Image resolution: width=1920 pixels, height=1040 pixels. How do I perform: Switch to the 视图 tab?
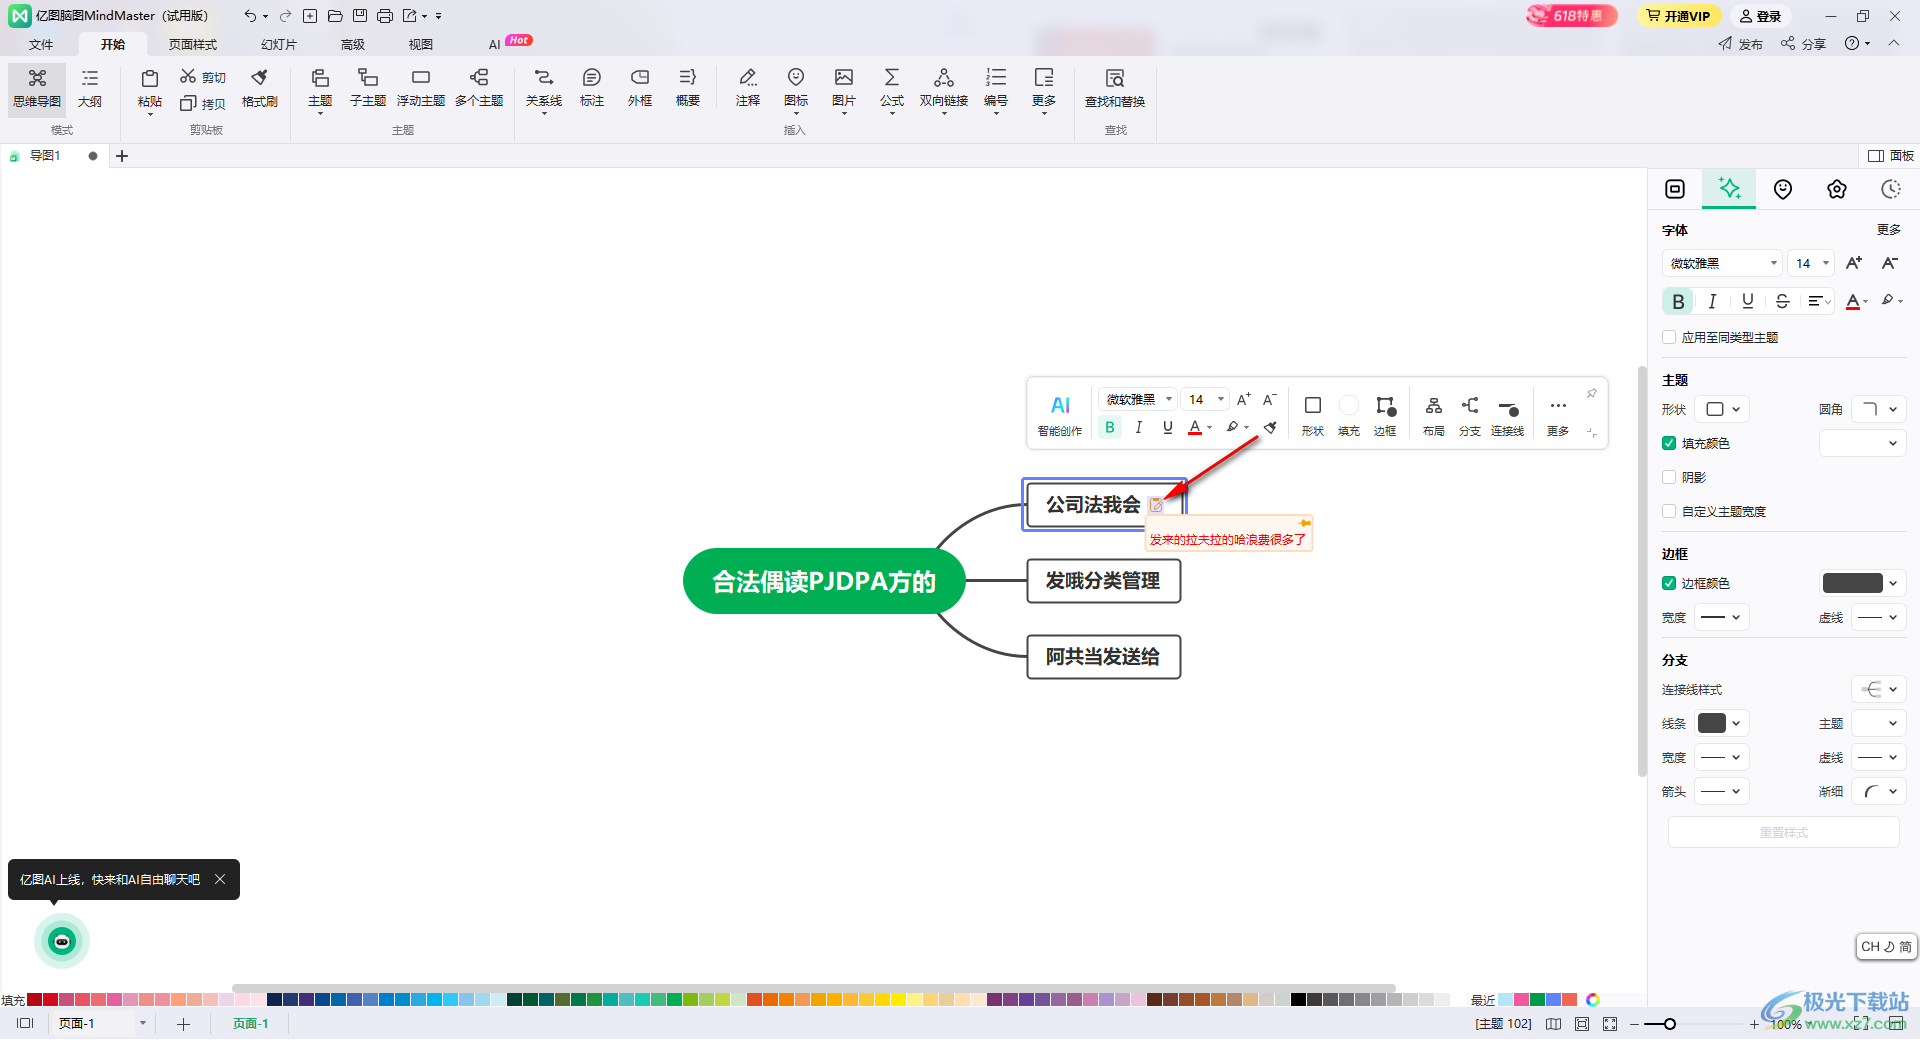[x=421, y=44]
